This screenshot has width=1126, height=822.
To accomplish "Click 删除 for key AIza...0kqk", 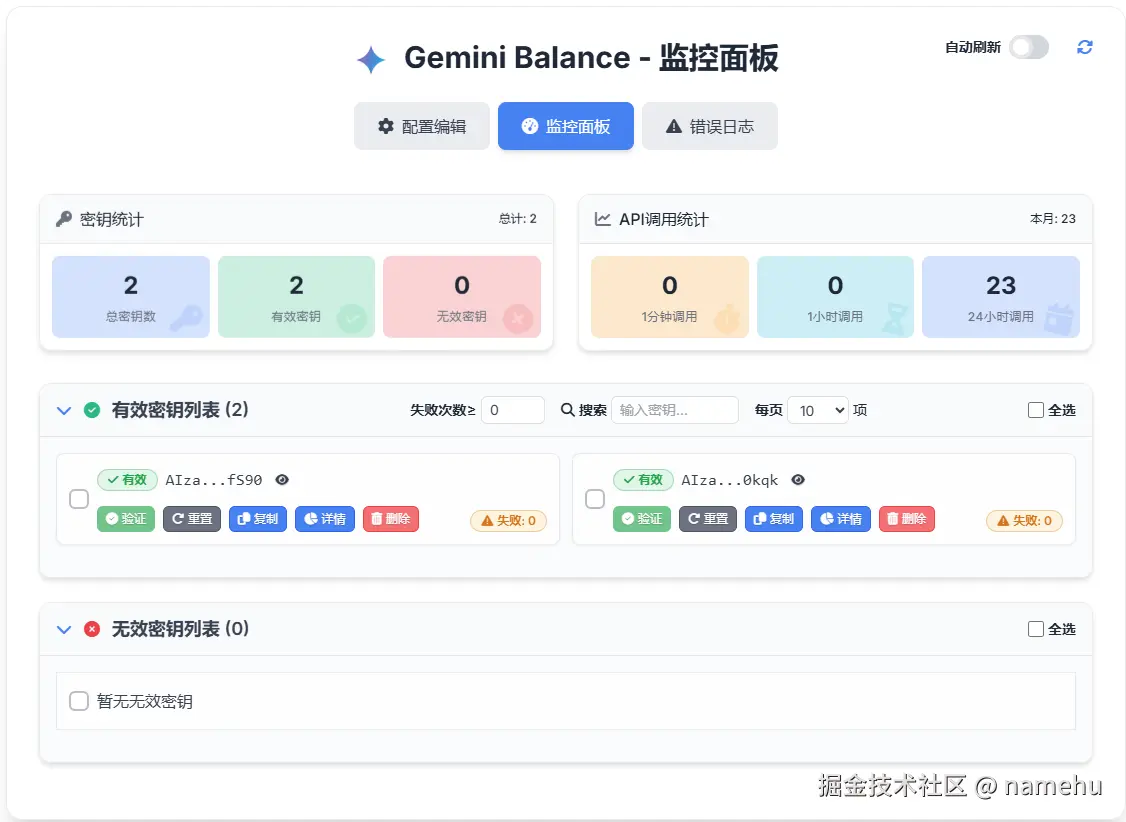I will click(907, 519).
